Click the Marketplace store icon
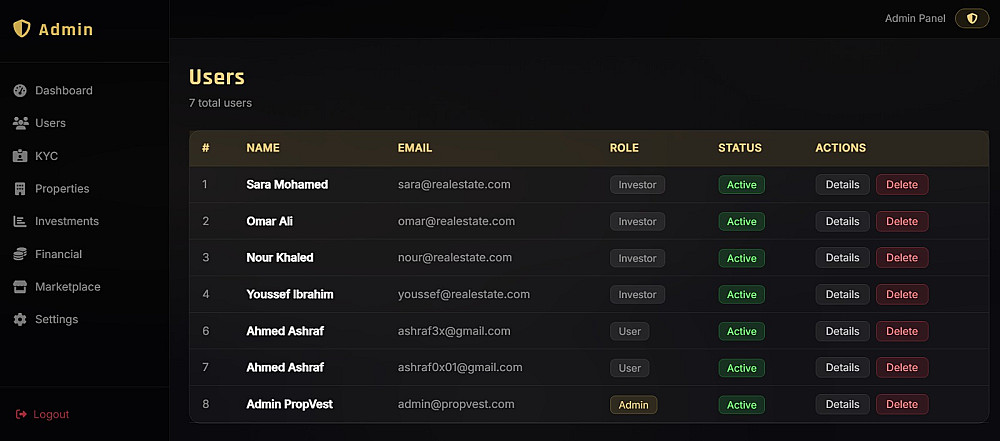Screen dimensions: 1000x441 point(20,287)
